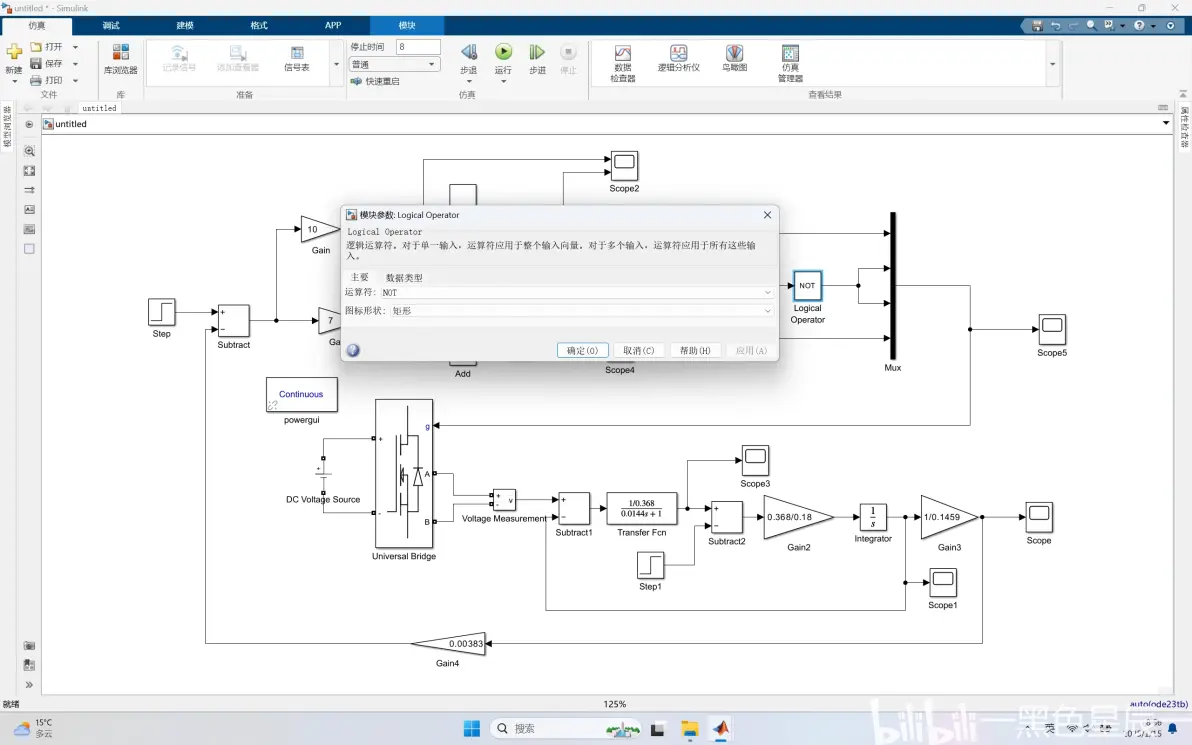Click the 取消(C) cancel button

click(639, 350)
